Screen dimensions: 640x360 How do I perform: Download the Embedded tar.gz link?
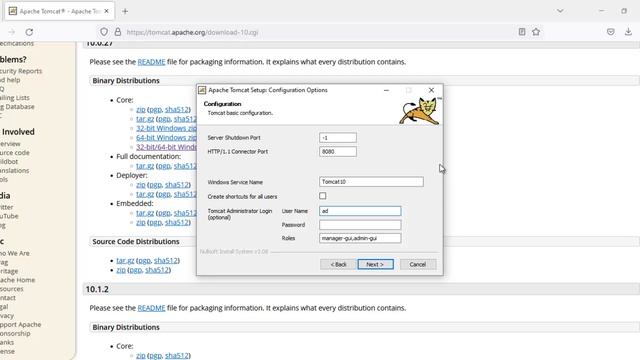pos(145,213)
